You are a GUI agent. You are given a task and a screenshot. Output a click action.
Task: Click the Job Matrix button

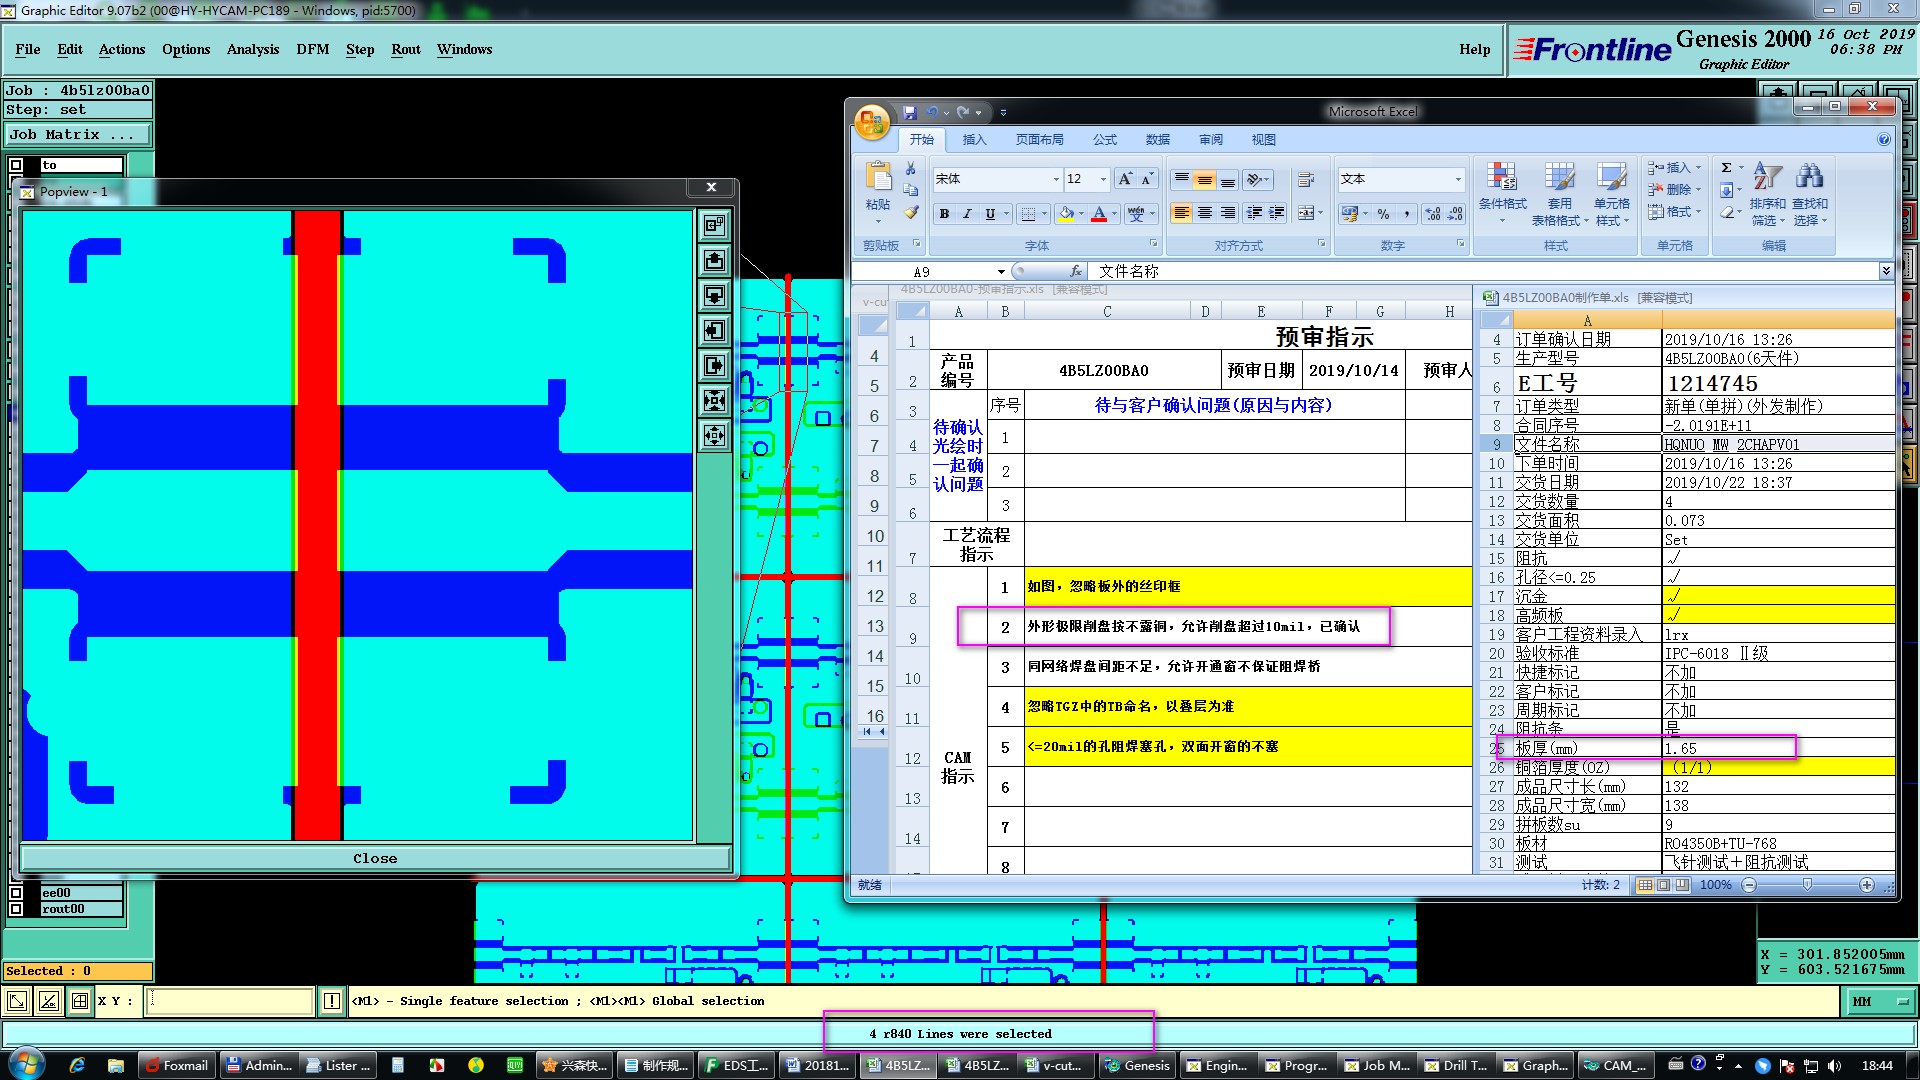point(78,134)
